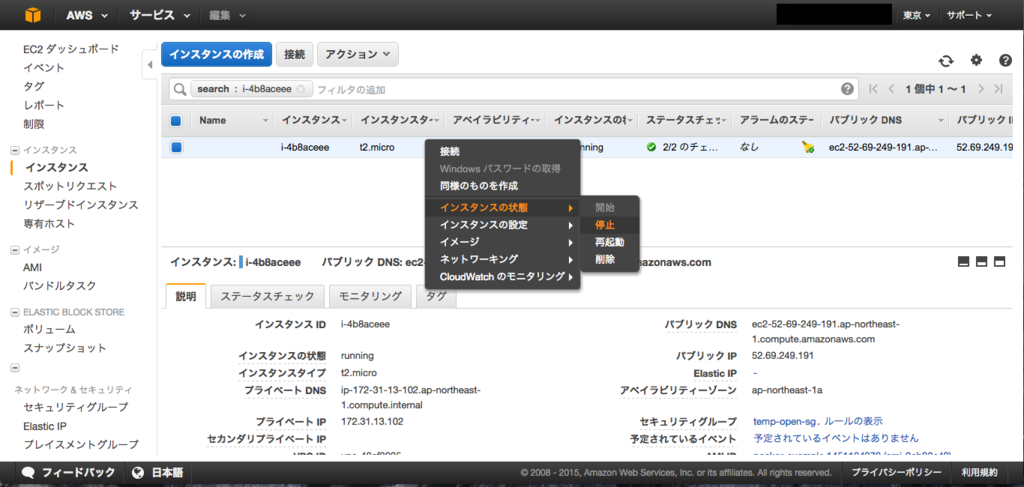Viewport: 1024px width, 487px height.
Task: Click the alarm icon in instance row
Action: click(808, 148)
